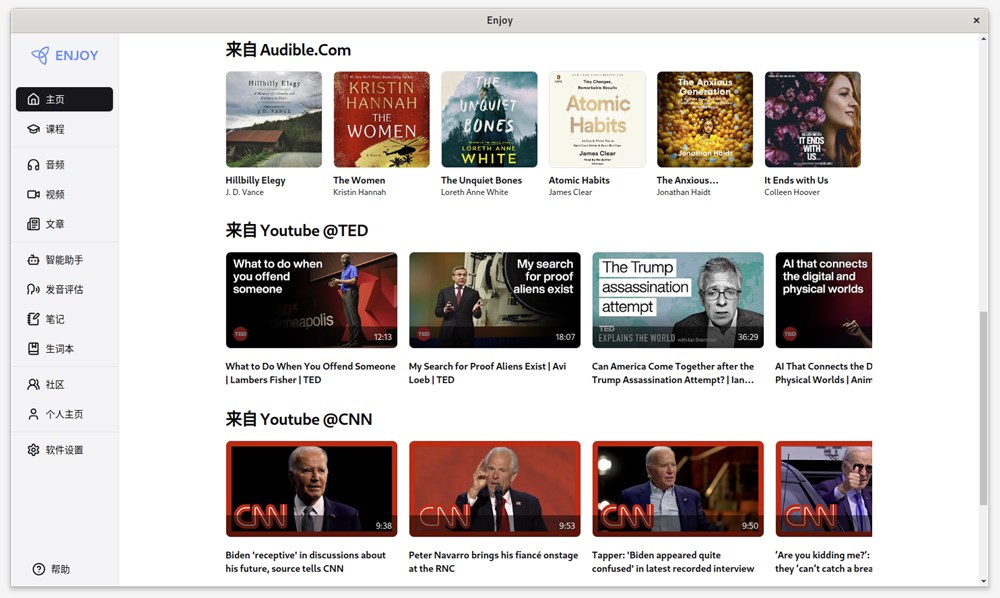The image size is (1000, 598).
Task: Switch to the 视频 section label
Action: pyautogui.click(x=55, y=194)
